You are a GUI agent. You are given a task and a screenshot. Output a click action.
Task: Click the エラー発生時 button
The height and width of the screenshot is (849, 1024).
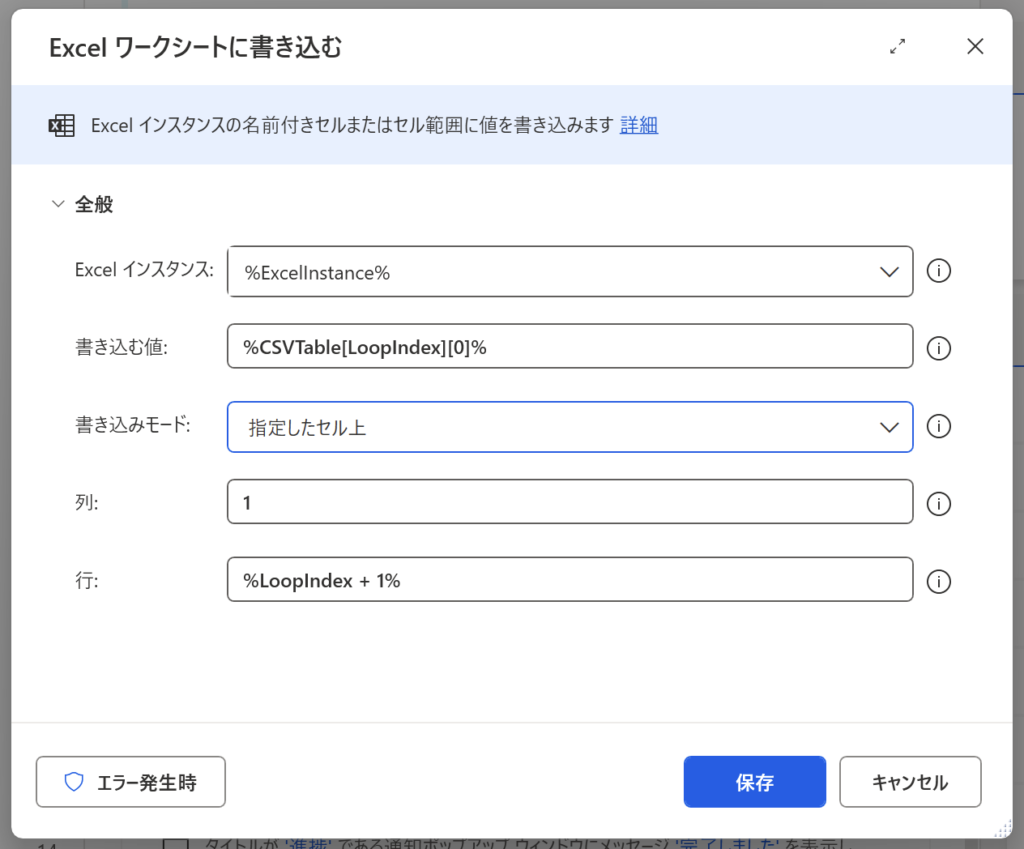(131, 782)
